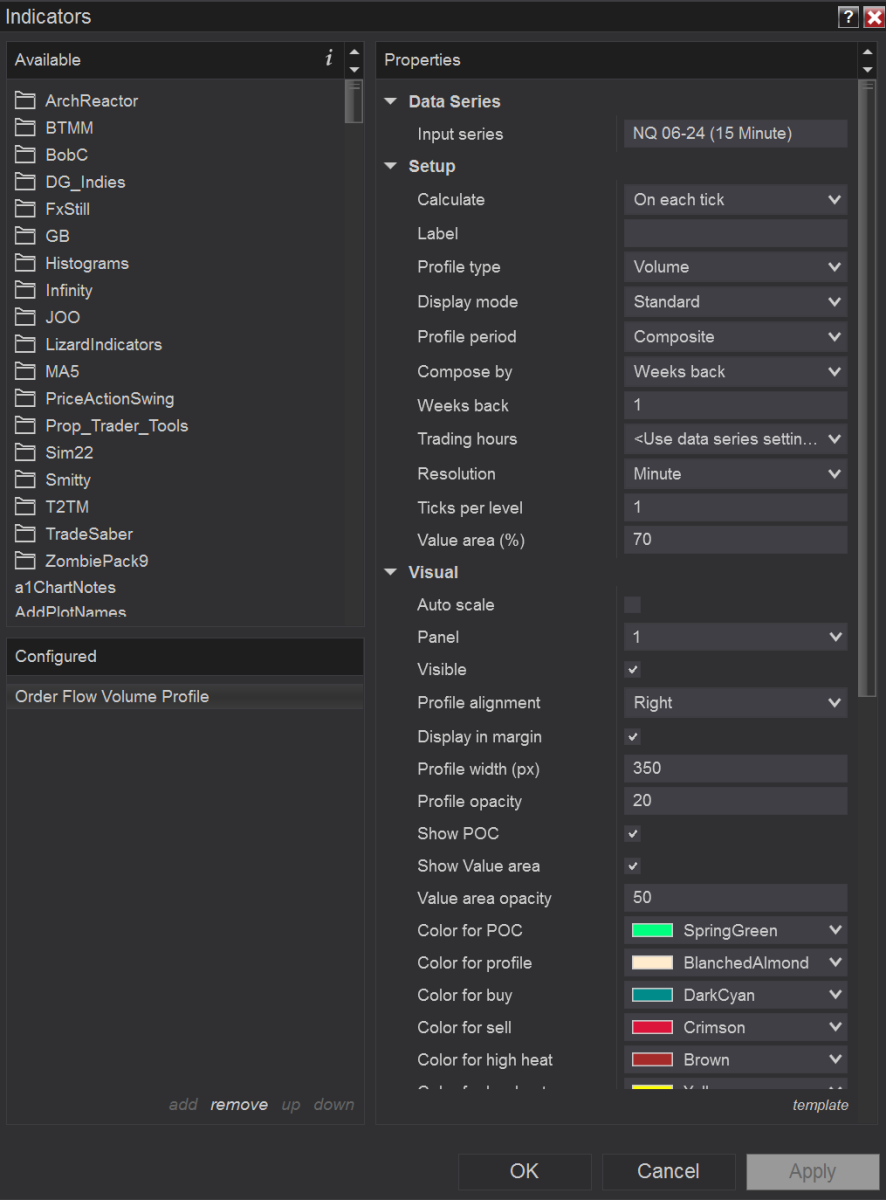
Task: Select a1ChartNotes indicator in the list
Action: tap(65, 587)
